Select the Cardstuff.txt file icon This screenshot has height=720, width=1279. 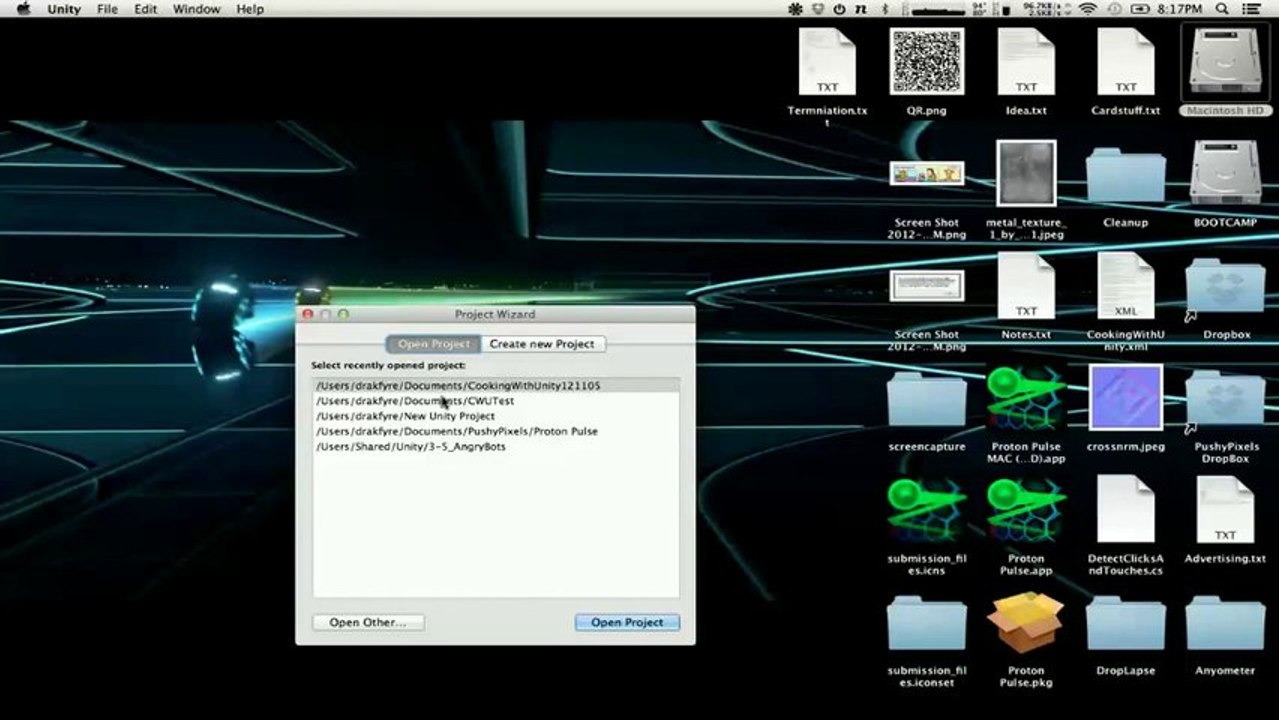1126,62
